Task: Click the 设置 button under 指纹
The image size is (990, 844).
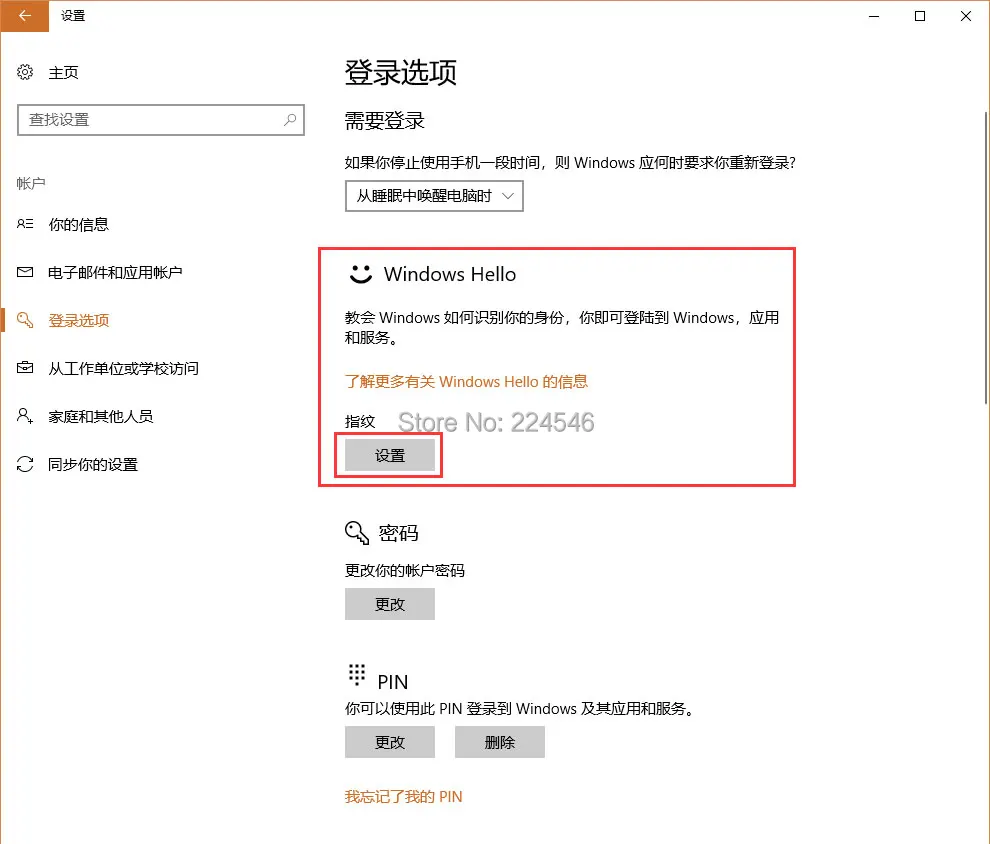Action: click(x=390, y=455)
